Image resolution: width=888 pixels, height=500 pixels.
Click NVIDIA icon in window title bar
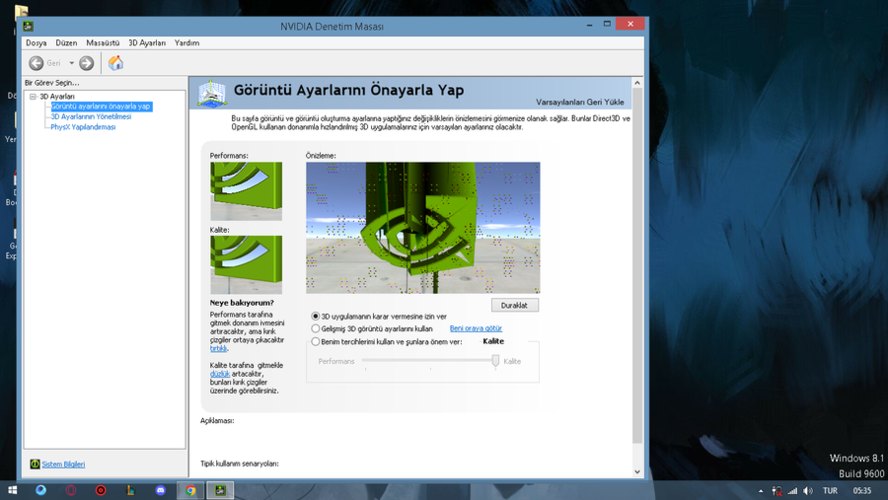[x=28, y=26]
